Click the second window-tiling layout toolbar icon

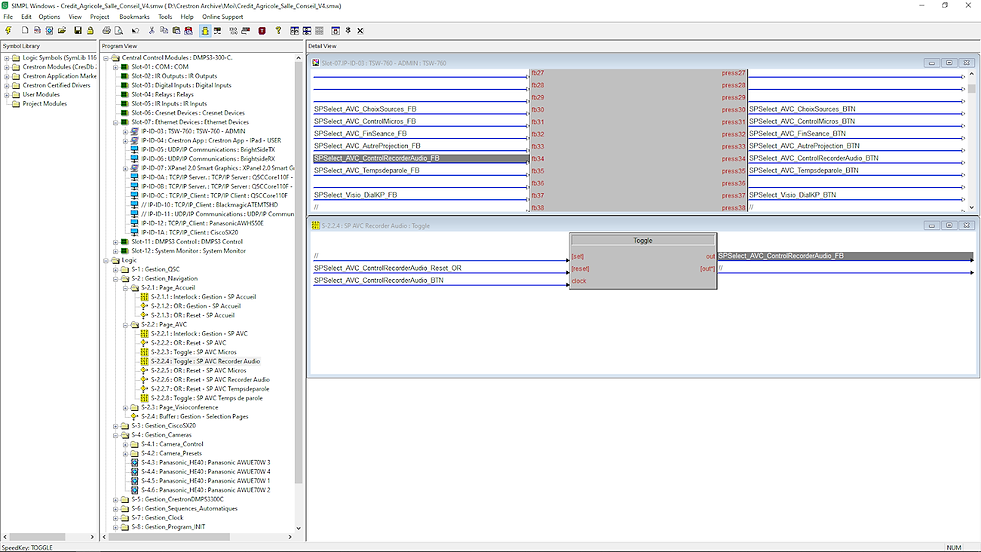[x=307, y=30]
